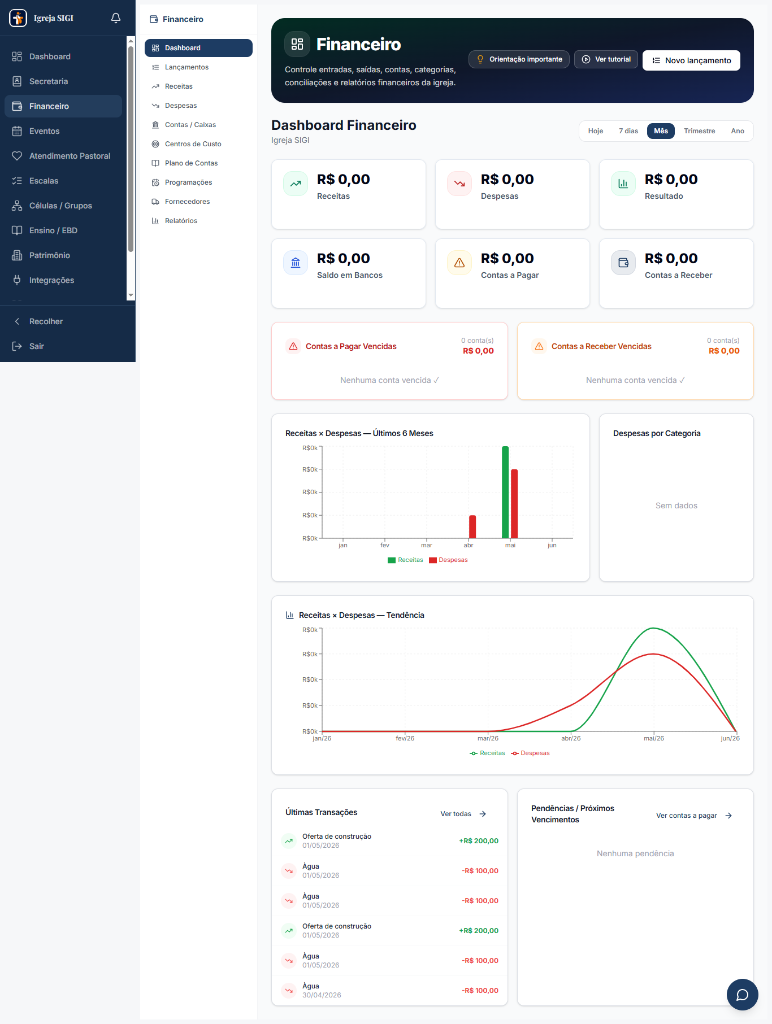Select the 7 dias period tab
The height and width of the screenshot is (1024, 772).
[628, 131]
